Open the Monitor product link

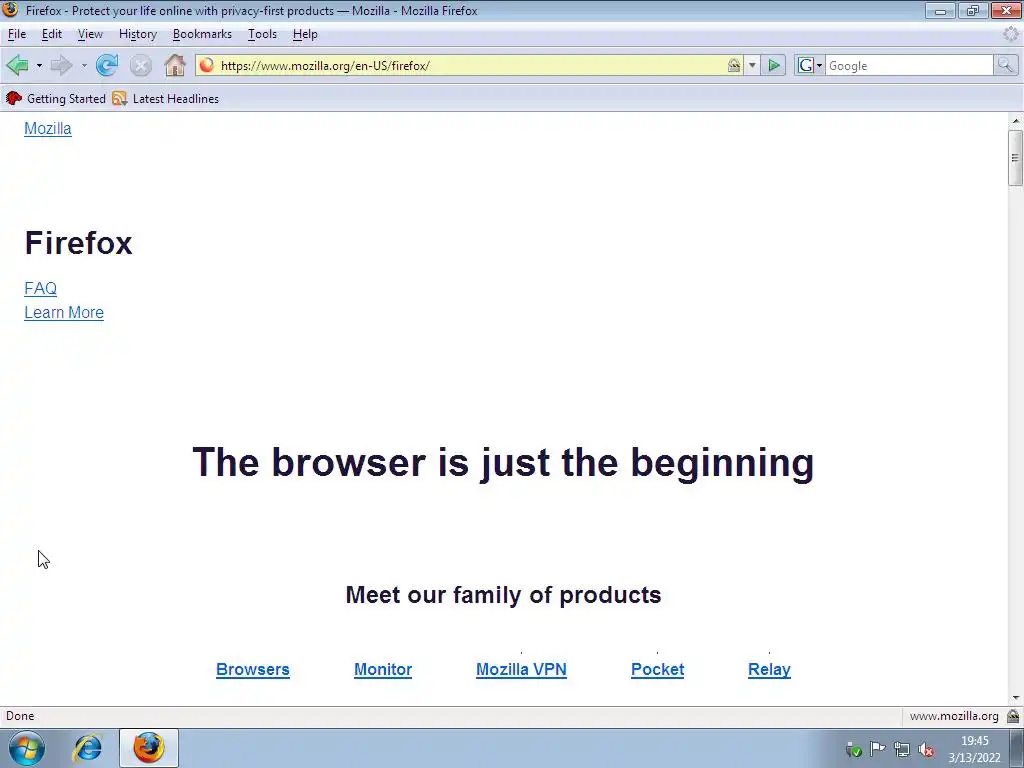click(383, 669)
